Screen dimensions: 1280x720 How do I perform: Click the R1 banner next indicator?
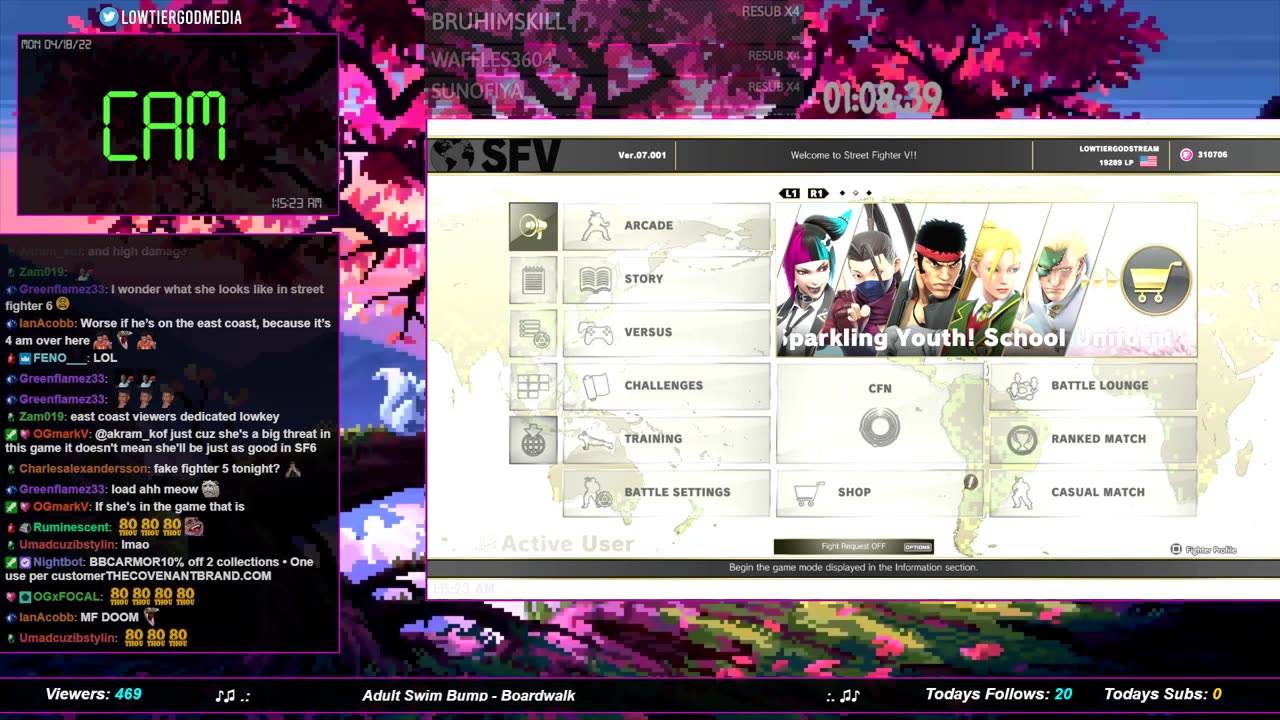point(817,193)
